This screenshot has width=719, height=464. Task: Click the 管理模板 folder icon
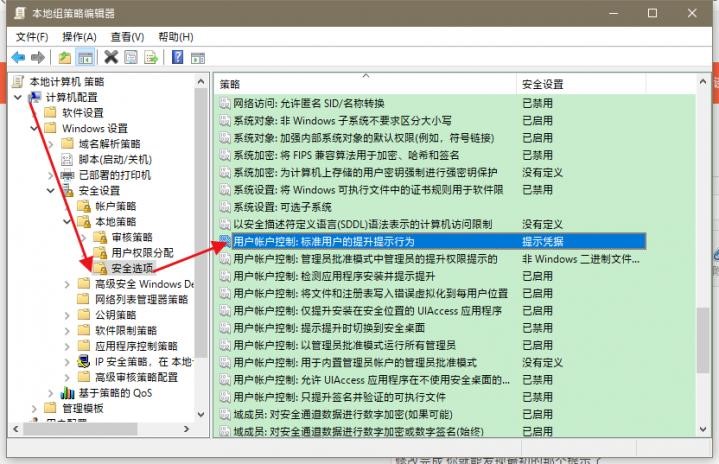click(x=50, y=408)
